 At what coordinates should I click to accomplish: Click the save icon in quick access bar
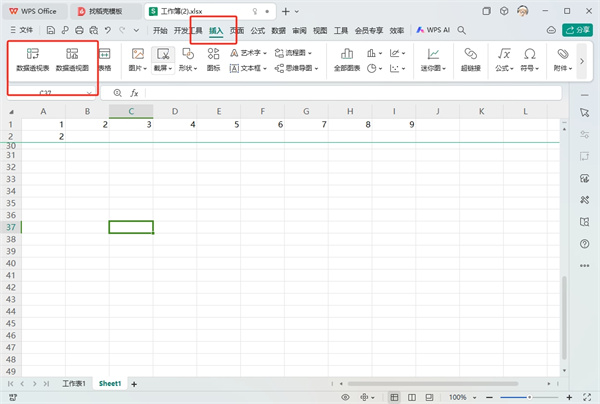click(x=51, y=30)
